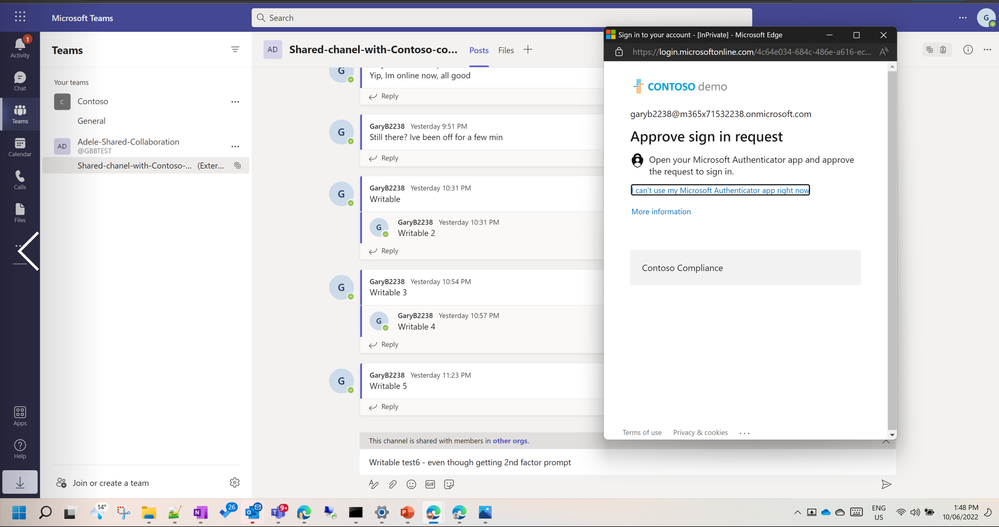
Task: Switch to the Posts tab
Action: pos(478,50)
